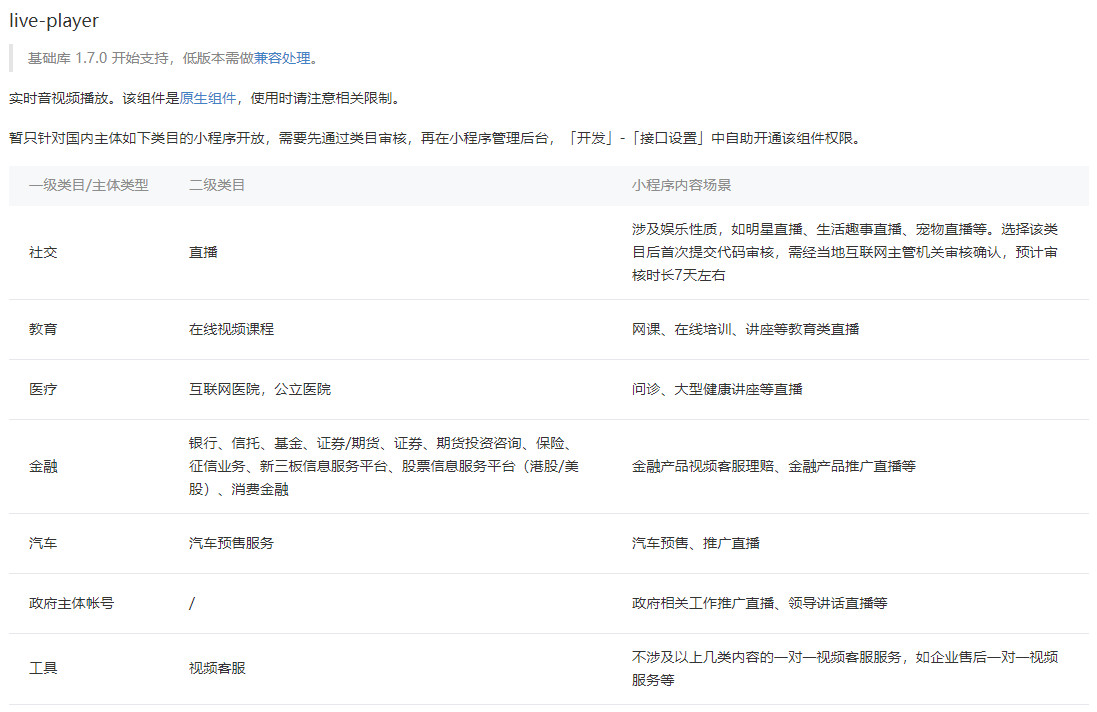The image size is (1097, 712).
Task: Select the 金融 category cell
Action: (43, 466)
